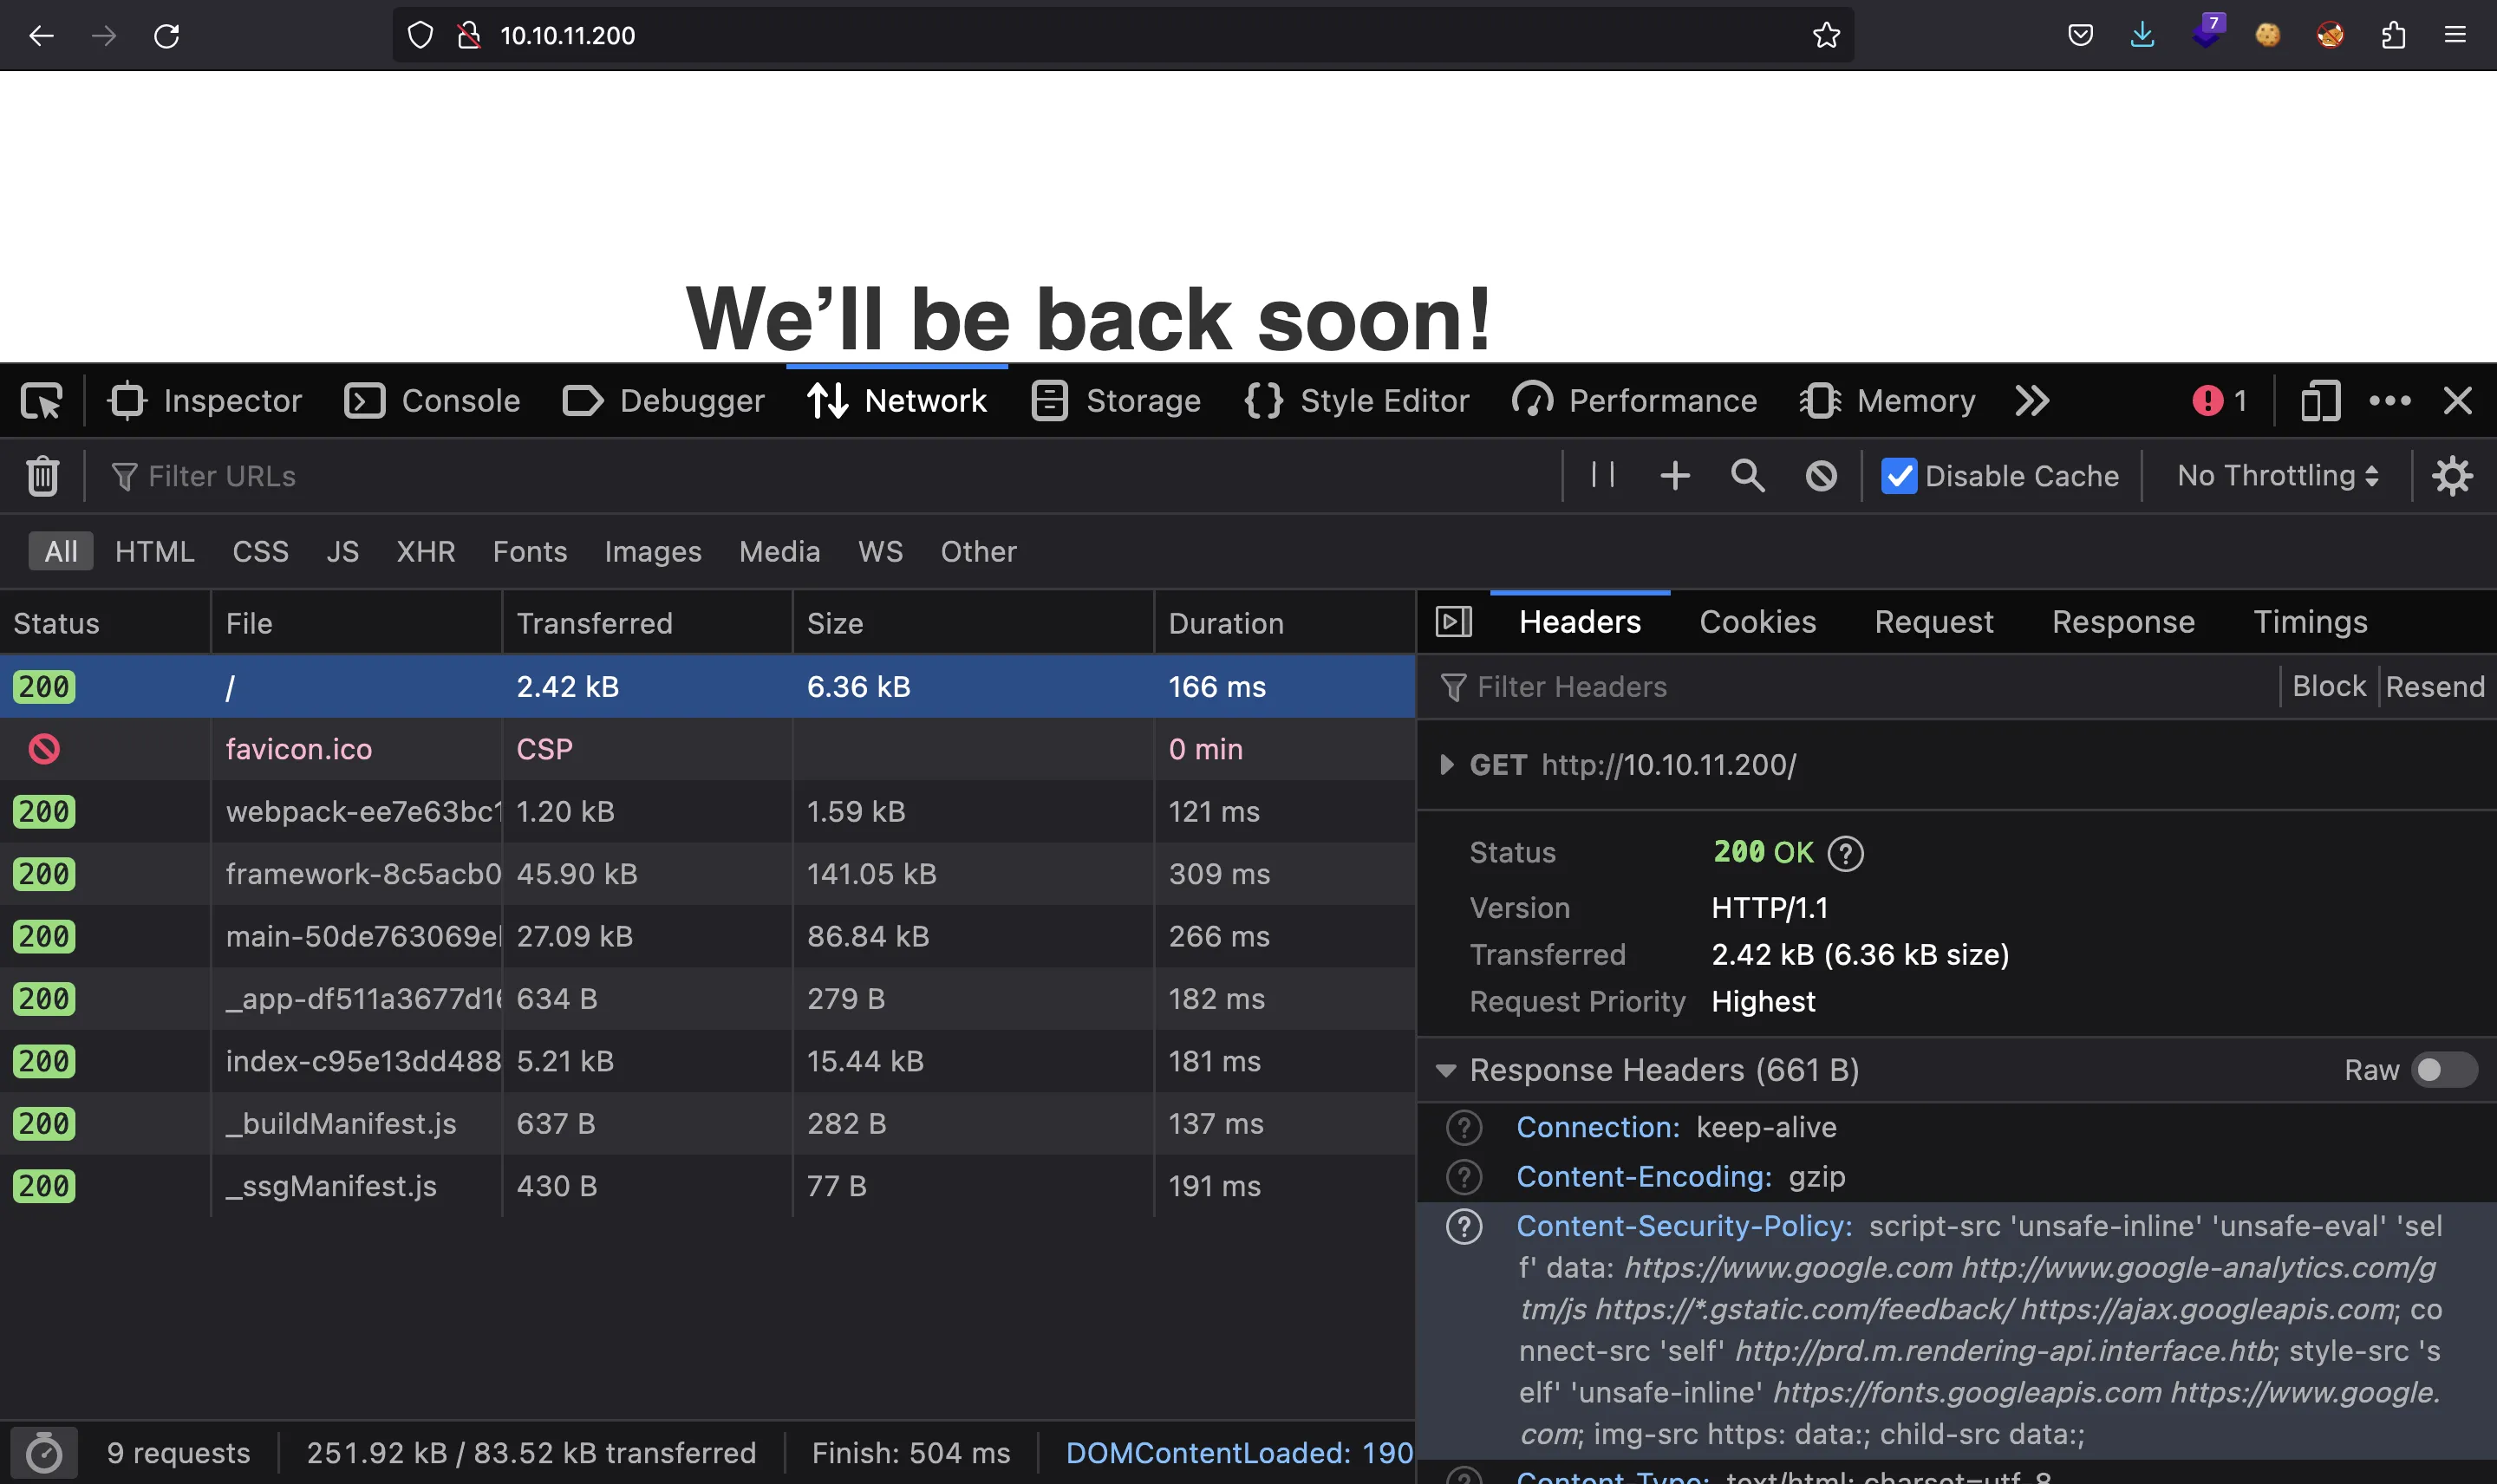This screenshot has width=2497, height=1484.
Task: Switch to the Response details tab
Action: pyautogui.click(x=2123, y=622)
